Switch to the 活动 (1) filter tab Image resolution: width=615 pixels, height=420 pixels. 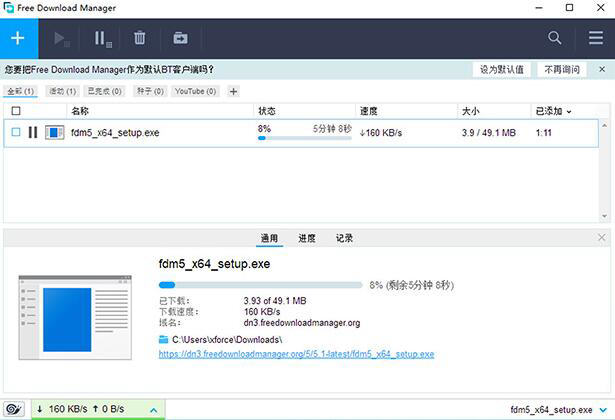pos(62,91)
